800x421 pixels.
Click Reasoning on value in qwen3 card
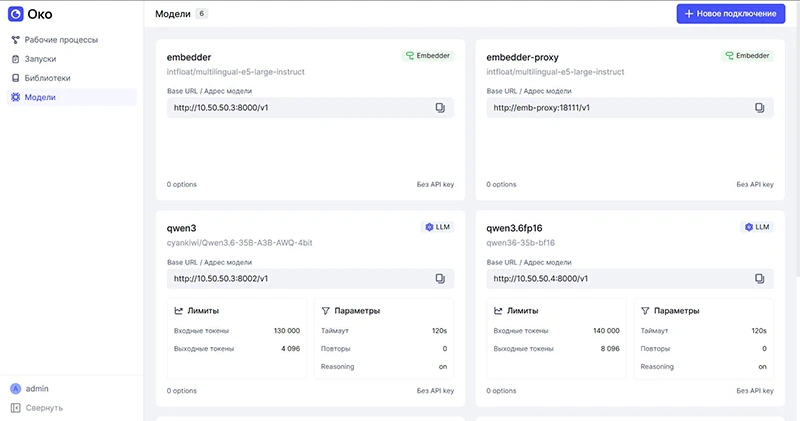point(443,367)
